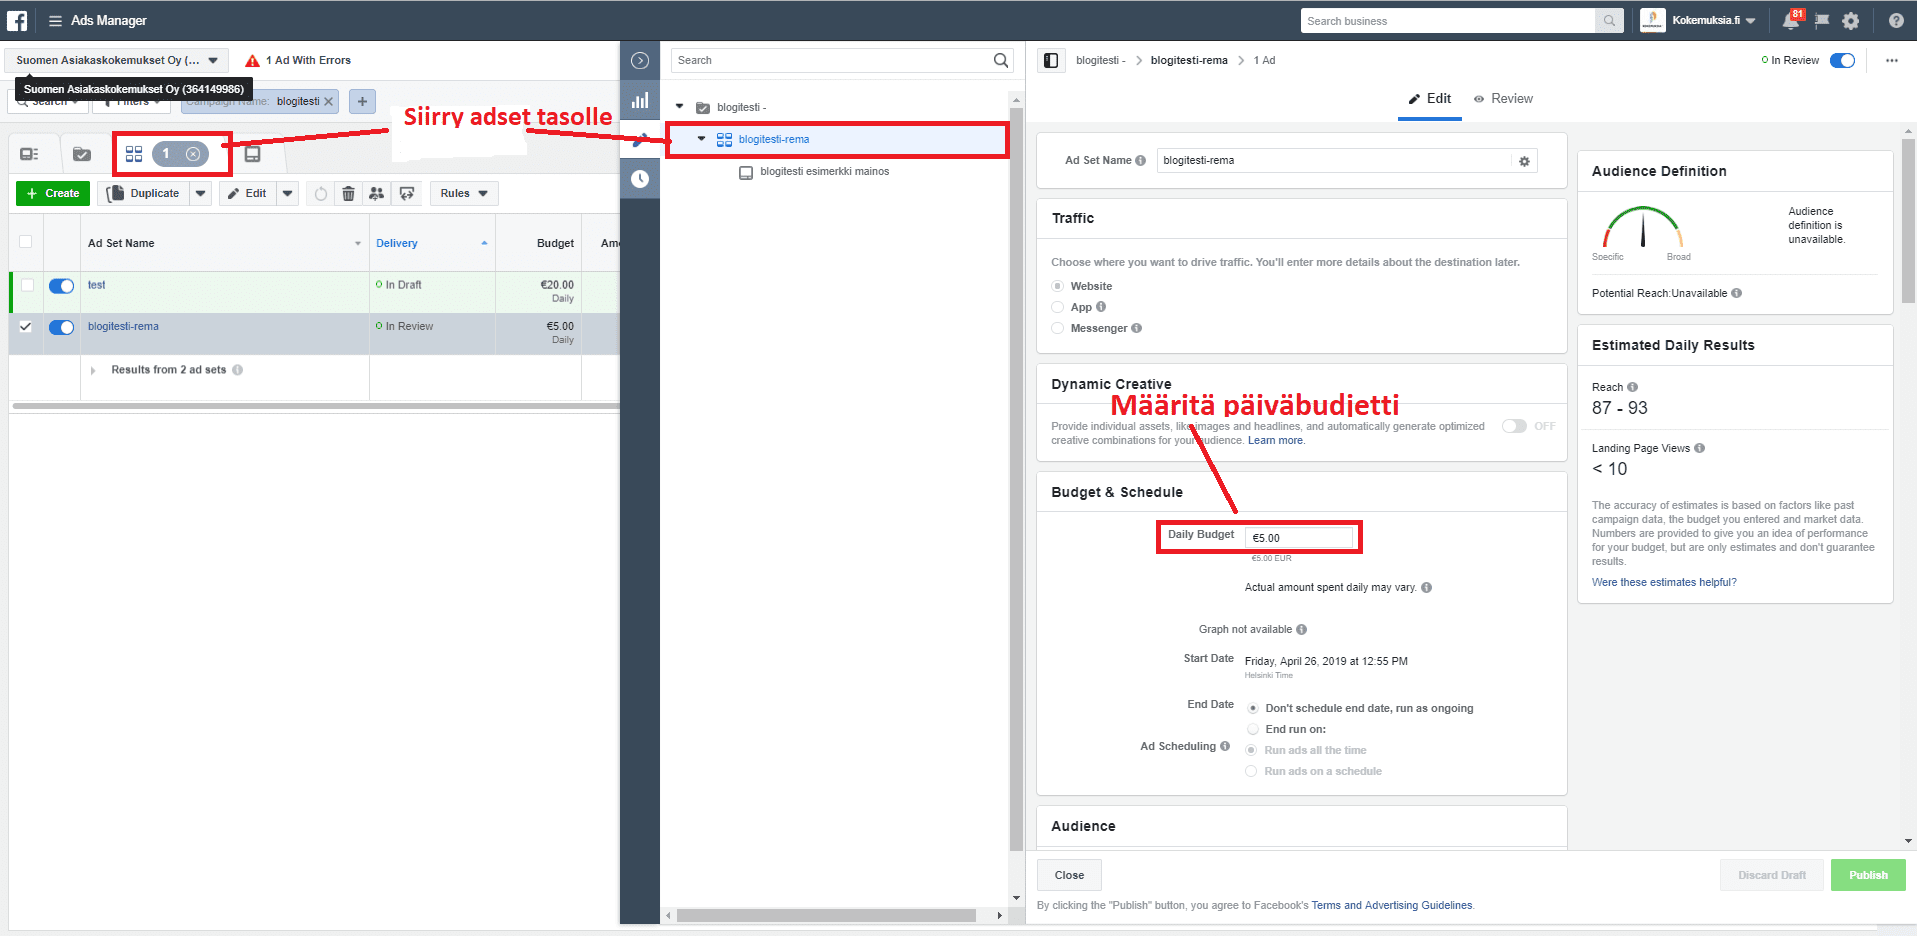Select the Messenger traffic radio option
The width and height of the screenshot is (1917, 936).
click(1058, 329)
